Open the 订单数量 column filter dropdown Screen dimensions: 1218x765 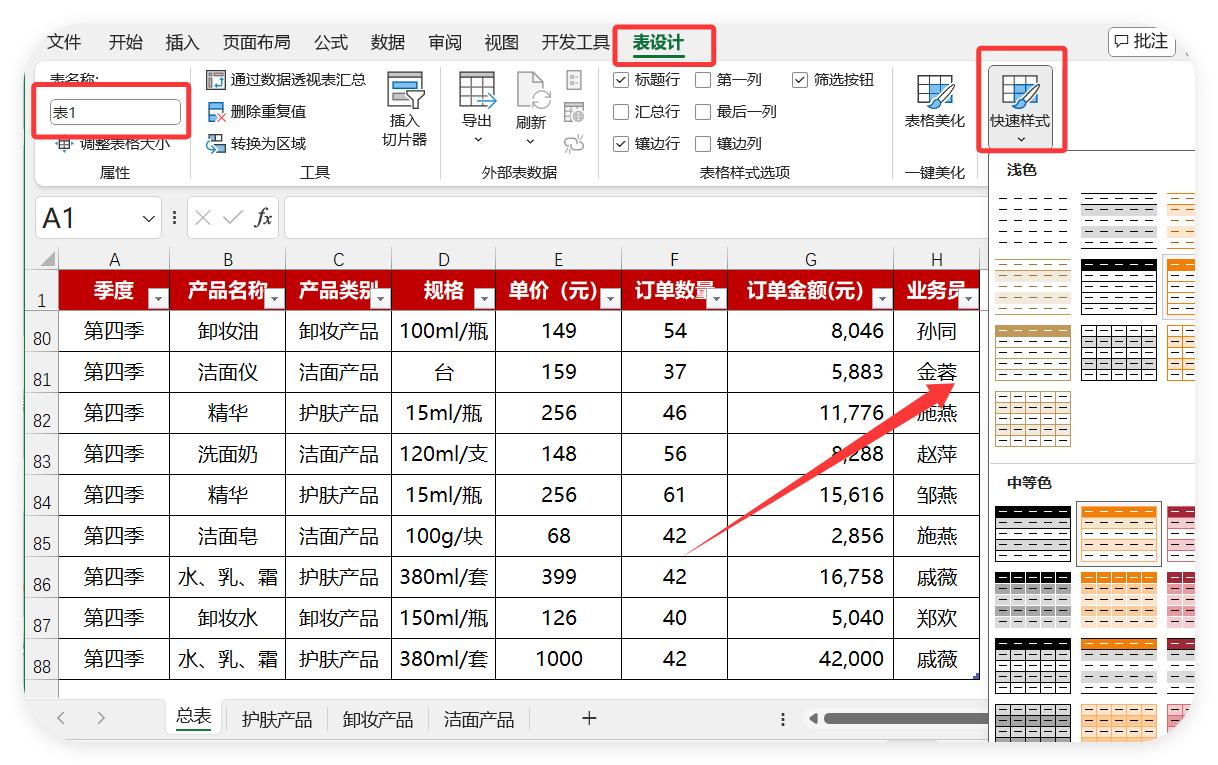coord(715,299)
